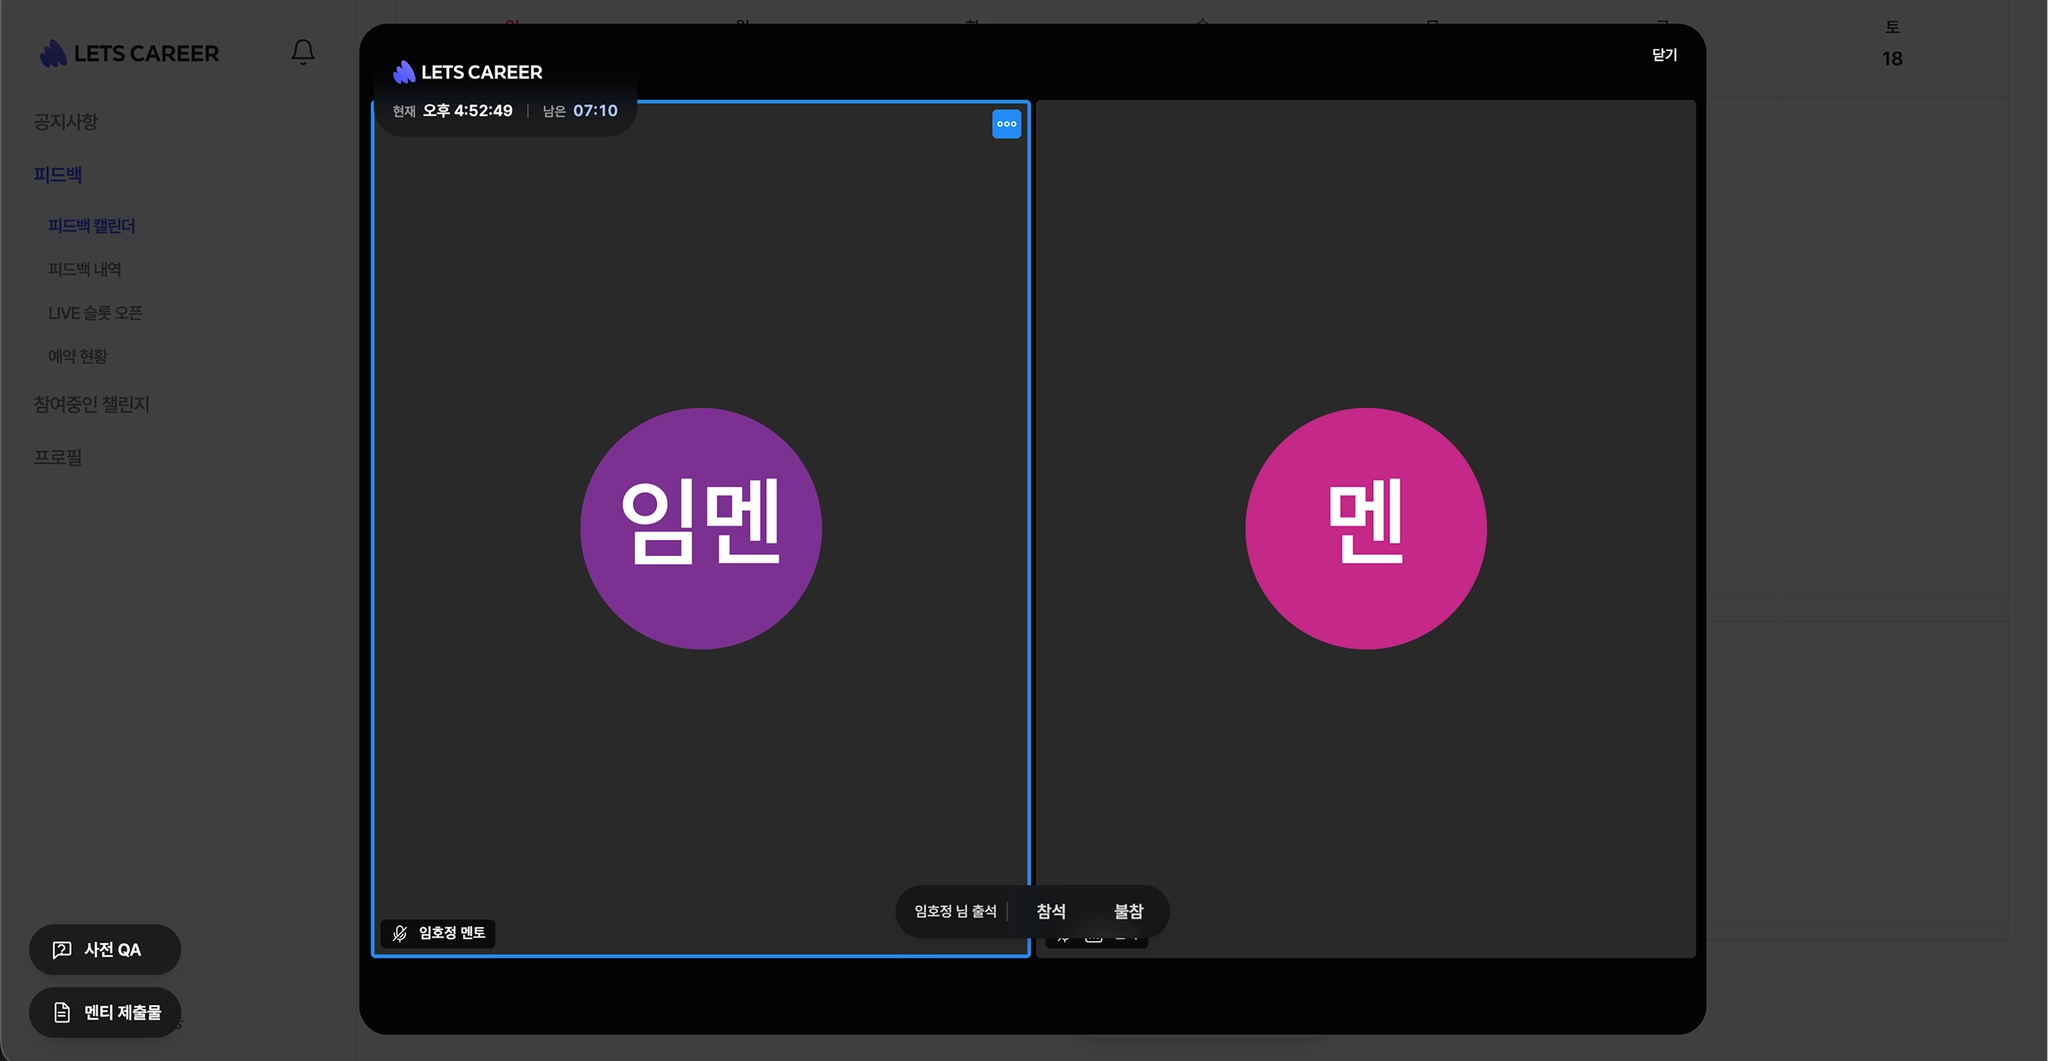Image resolution: width=2048 pixels, height=1061 pixels.
Task: Open 피드백 내역 in the sidebar
Action: click(85, 269)
